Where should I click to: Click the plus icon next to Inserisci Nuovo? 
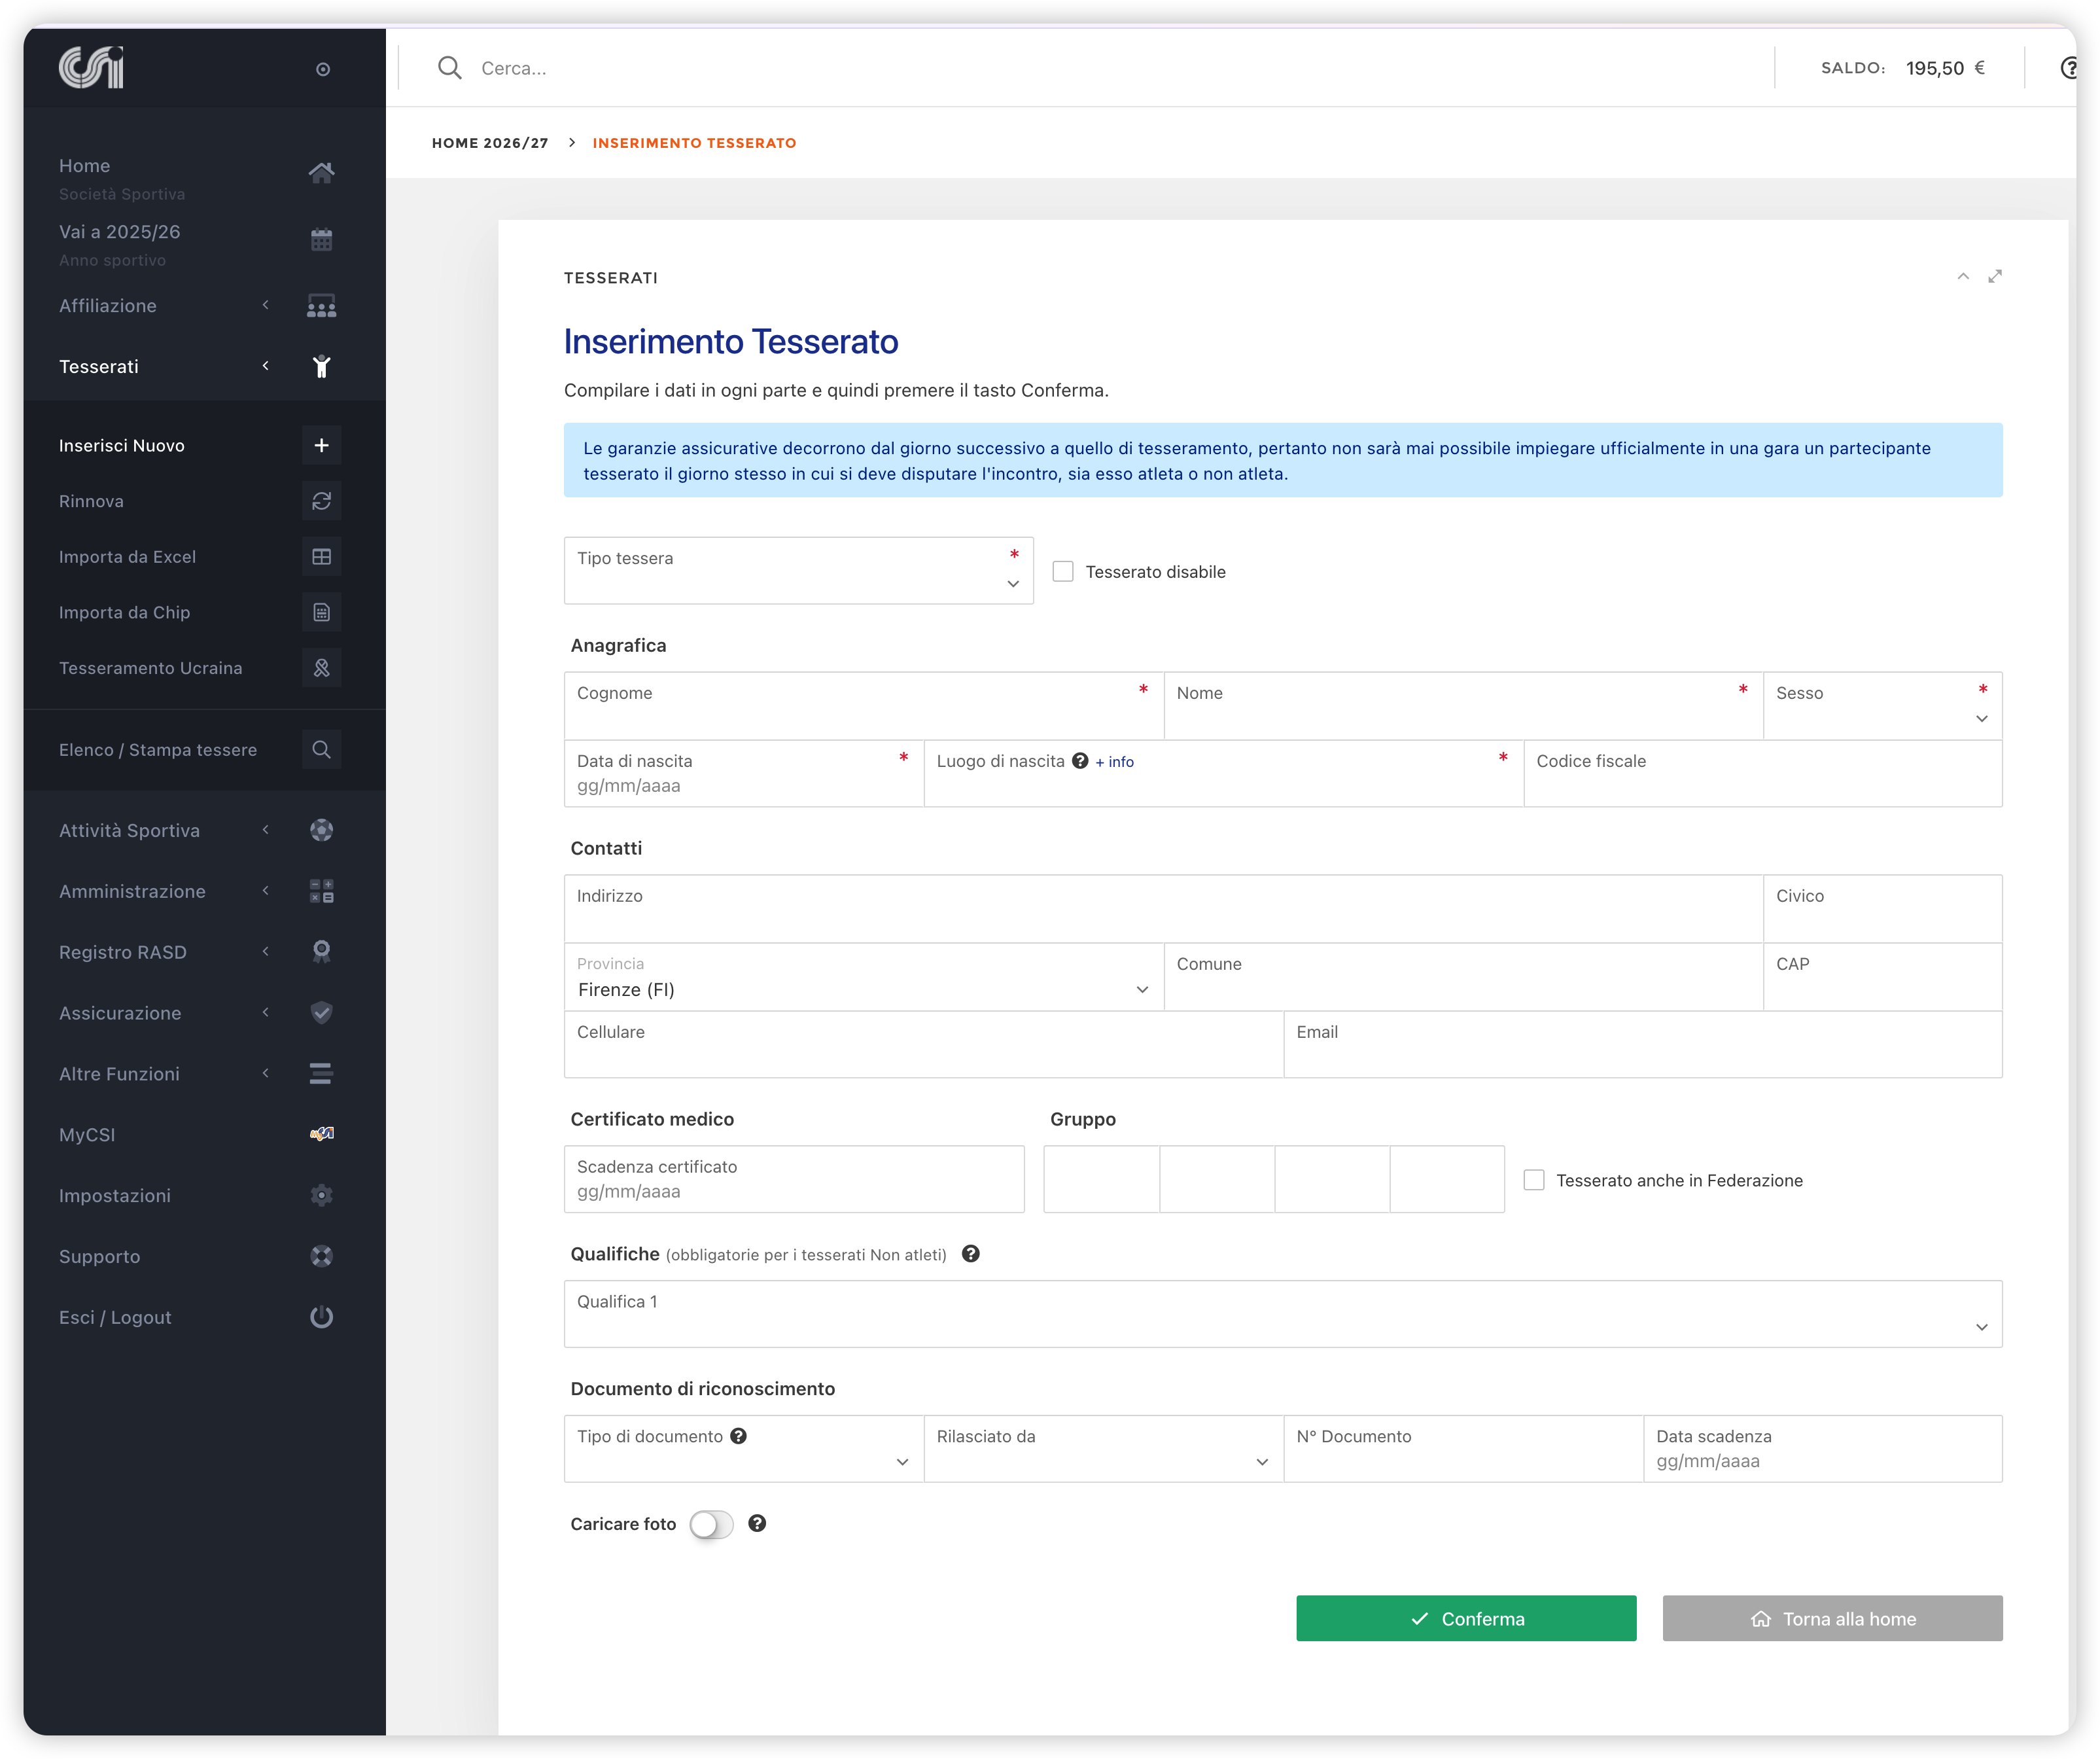[321, 445]
